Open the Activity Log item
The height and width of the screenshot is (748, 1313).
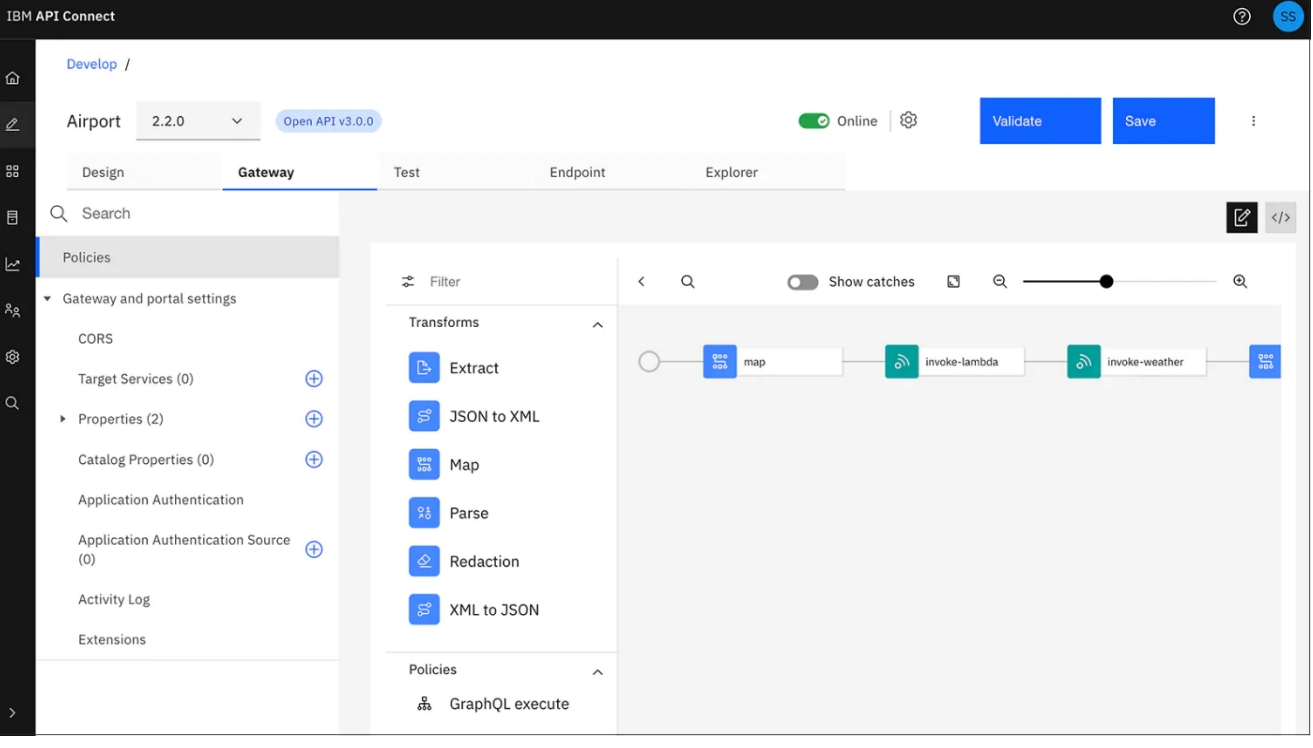pos(114,600)
